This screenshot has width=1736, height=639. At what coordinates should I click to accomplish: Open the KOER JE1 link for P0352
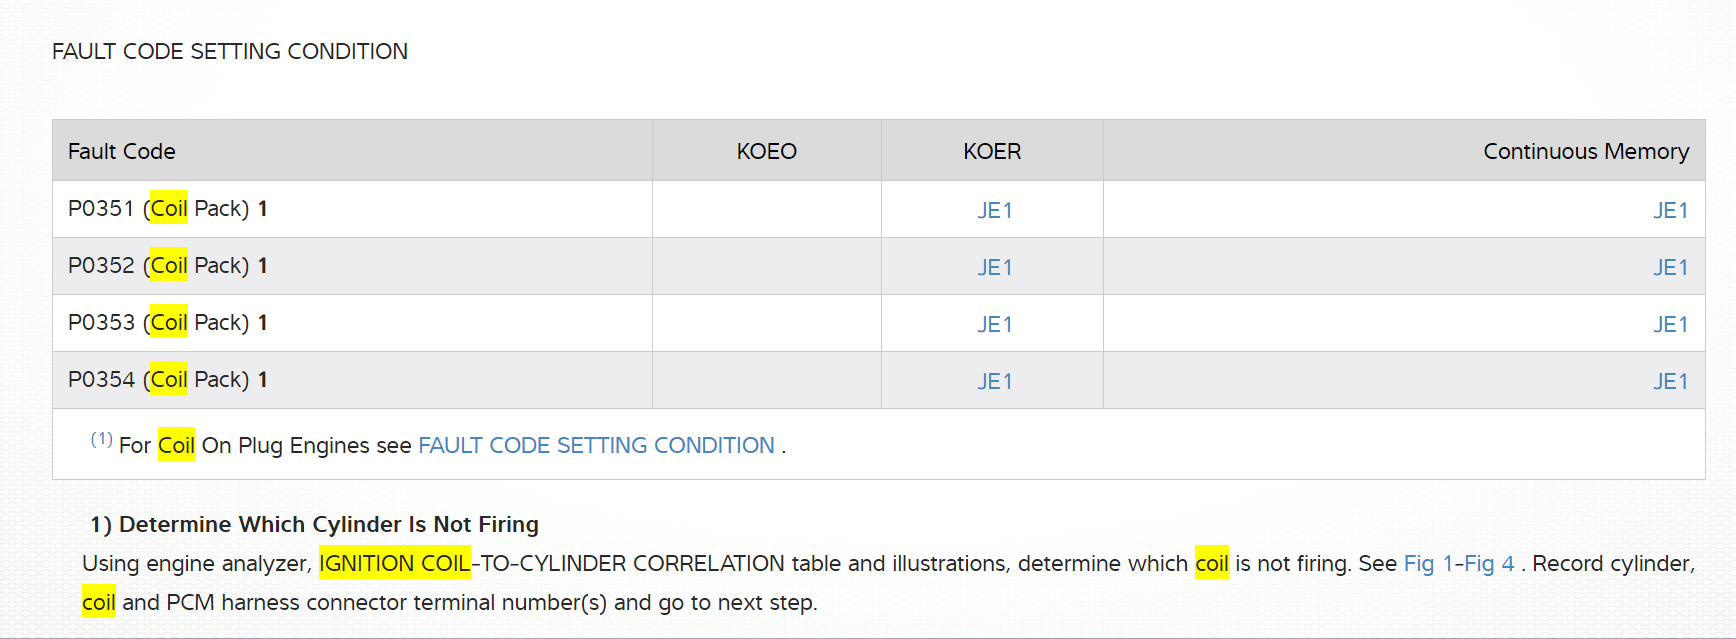click(x=994, y=267)
